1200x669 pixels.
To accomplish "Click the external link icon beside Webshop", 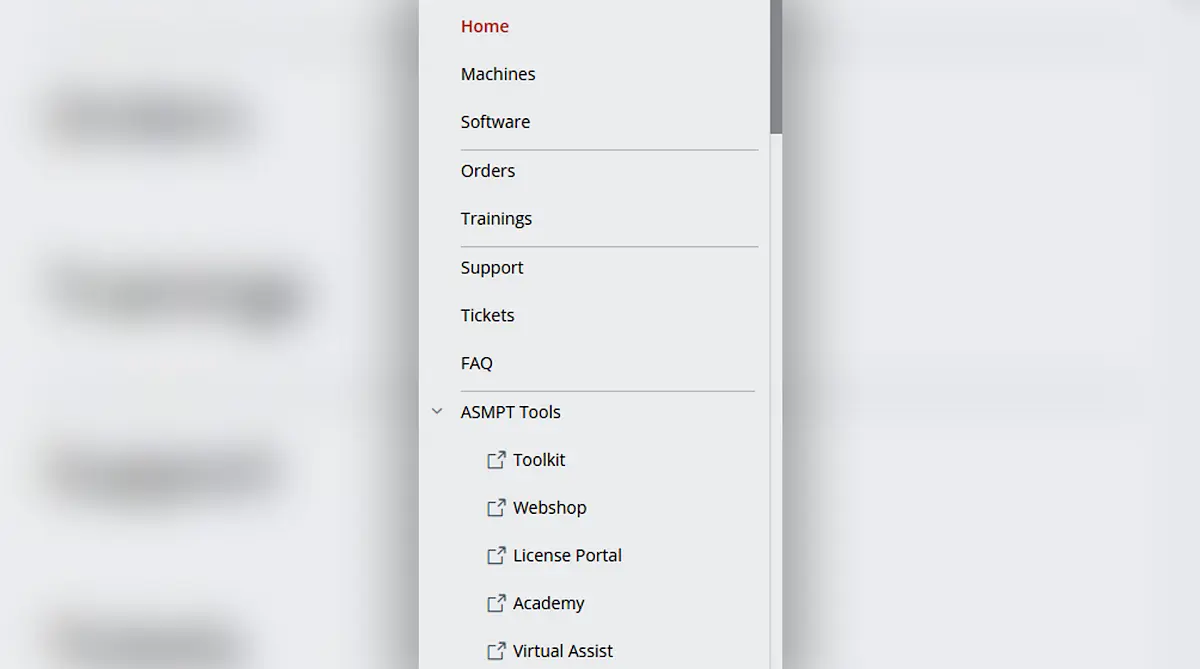I will tap(496, 508).
